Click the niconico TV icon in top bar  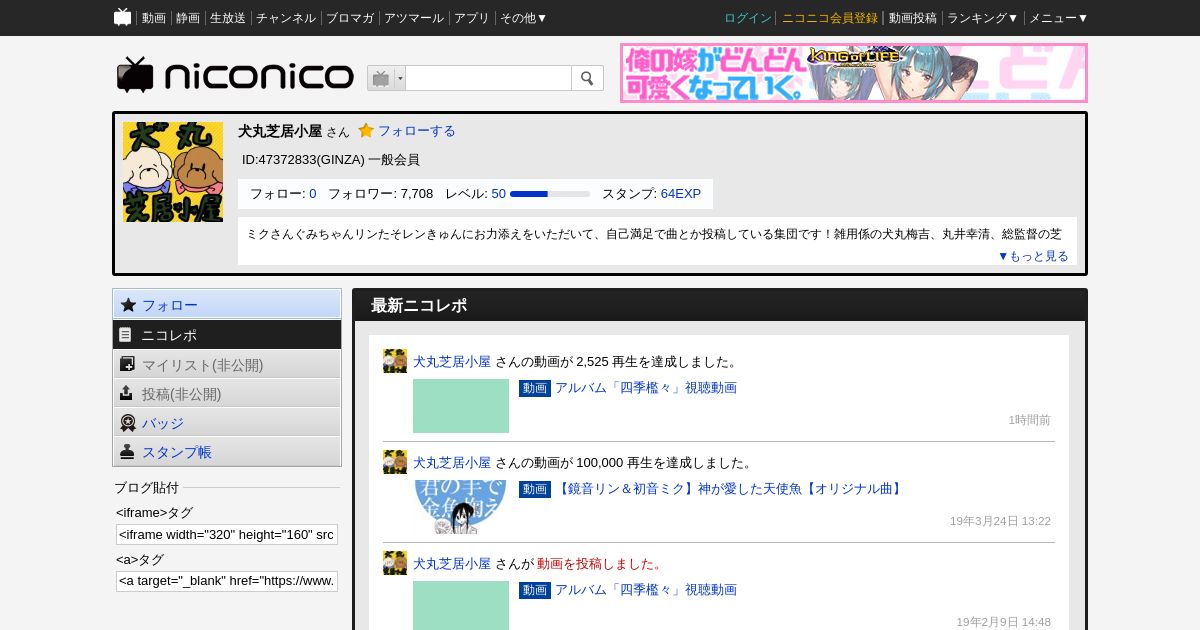click(x=123, y=17)
